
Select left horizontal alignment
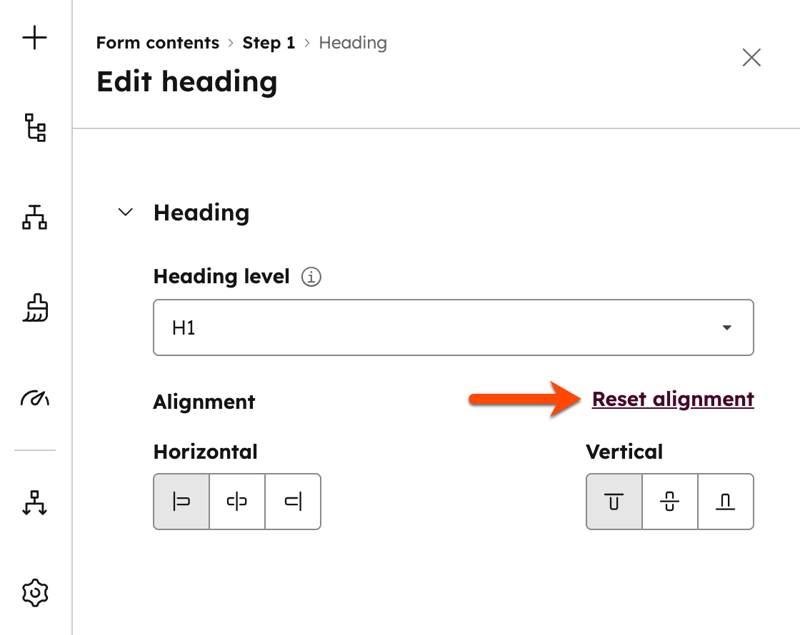coord(182,501)
